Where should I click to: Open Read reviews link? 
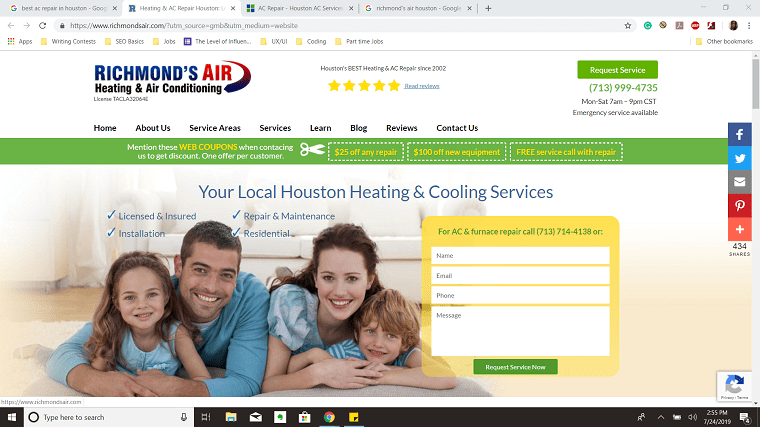[x=422, y=86]
